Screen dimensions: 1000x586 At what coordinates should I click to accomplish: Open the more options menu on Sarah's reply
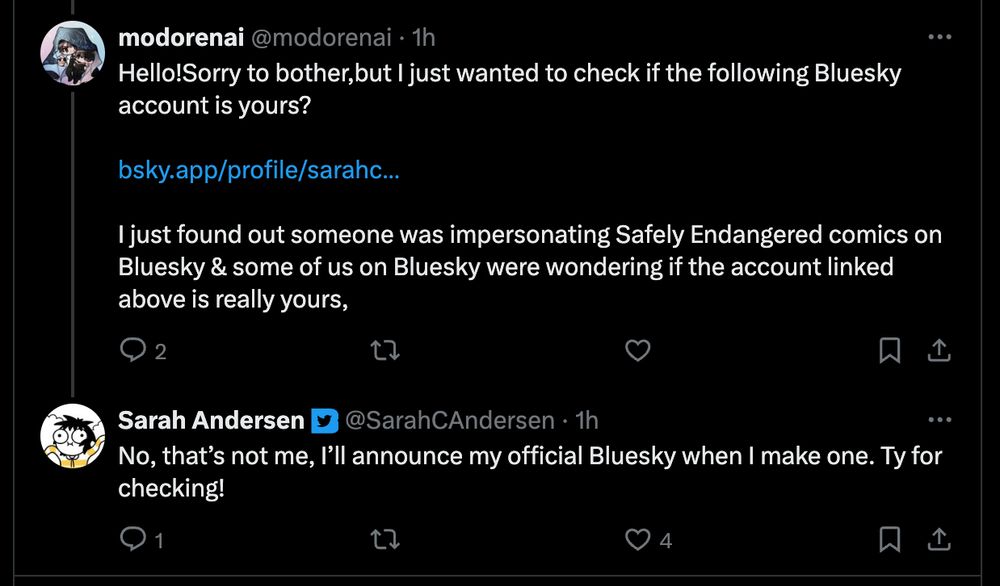[x=940, y=420]
